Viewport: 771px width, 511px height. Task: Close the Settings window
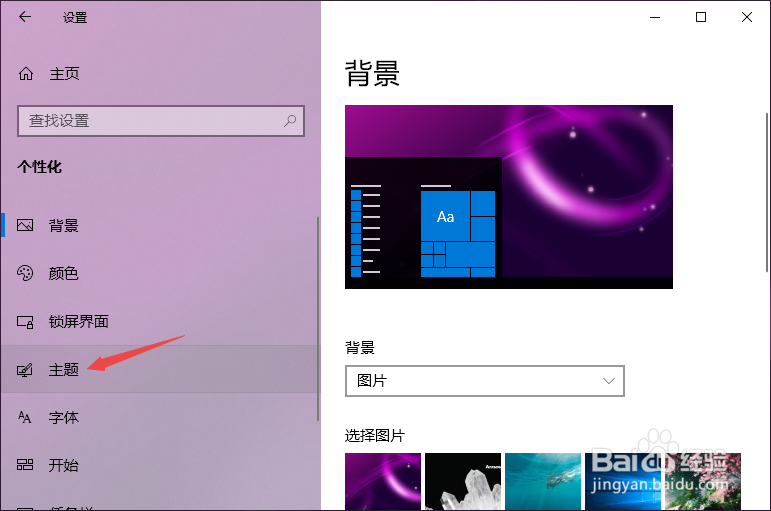point(746,17)
